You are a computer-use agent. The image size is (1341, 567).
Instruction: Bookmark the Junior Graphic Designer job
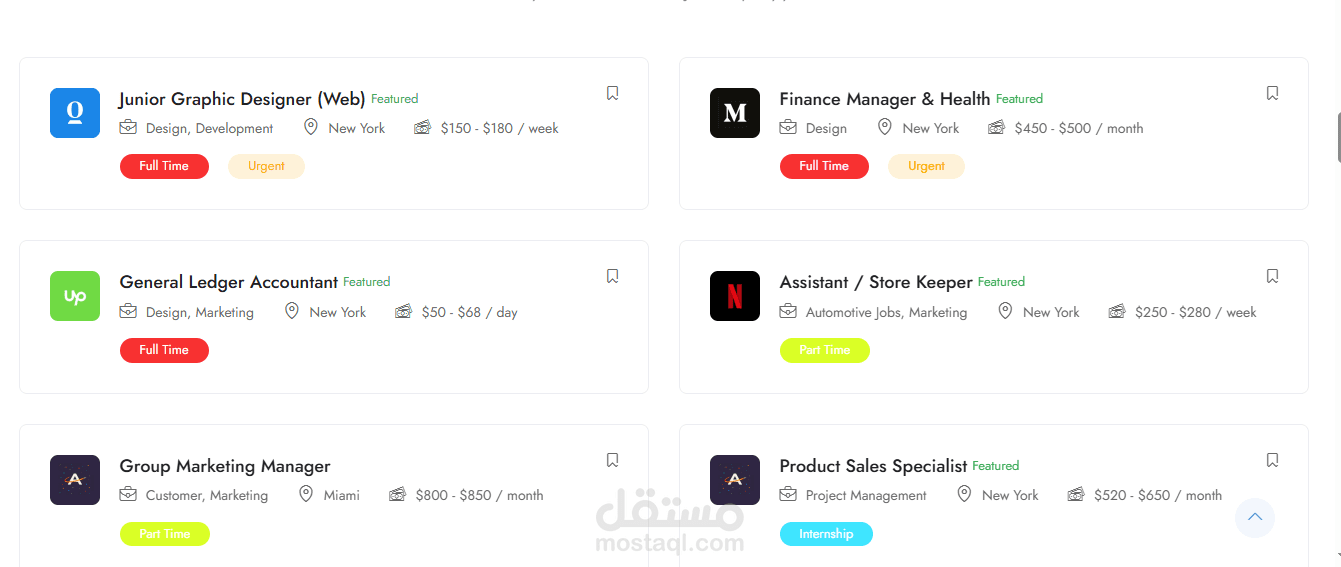tap(612, 93)
